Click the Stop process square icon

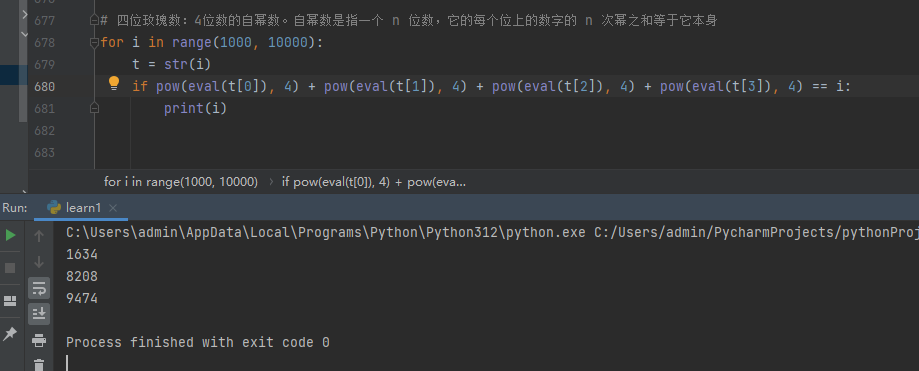11,268
